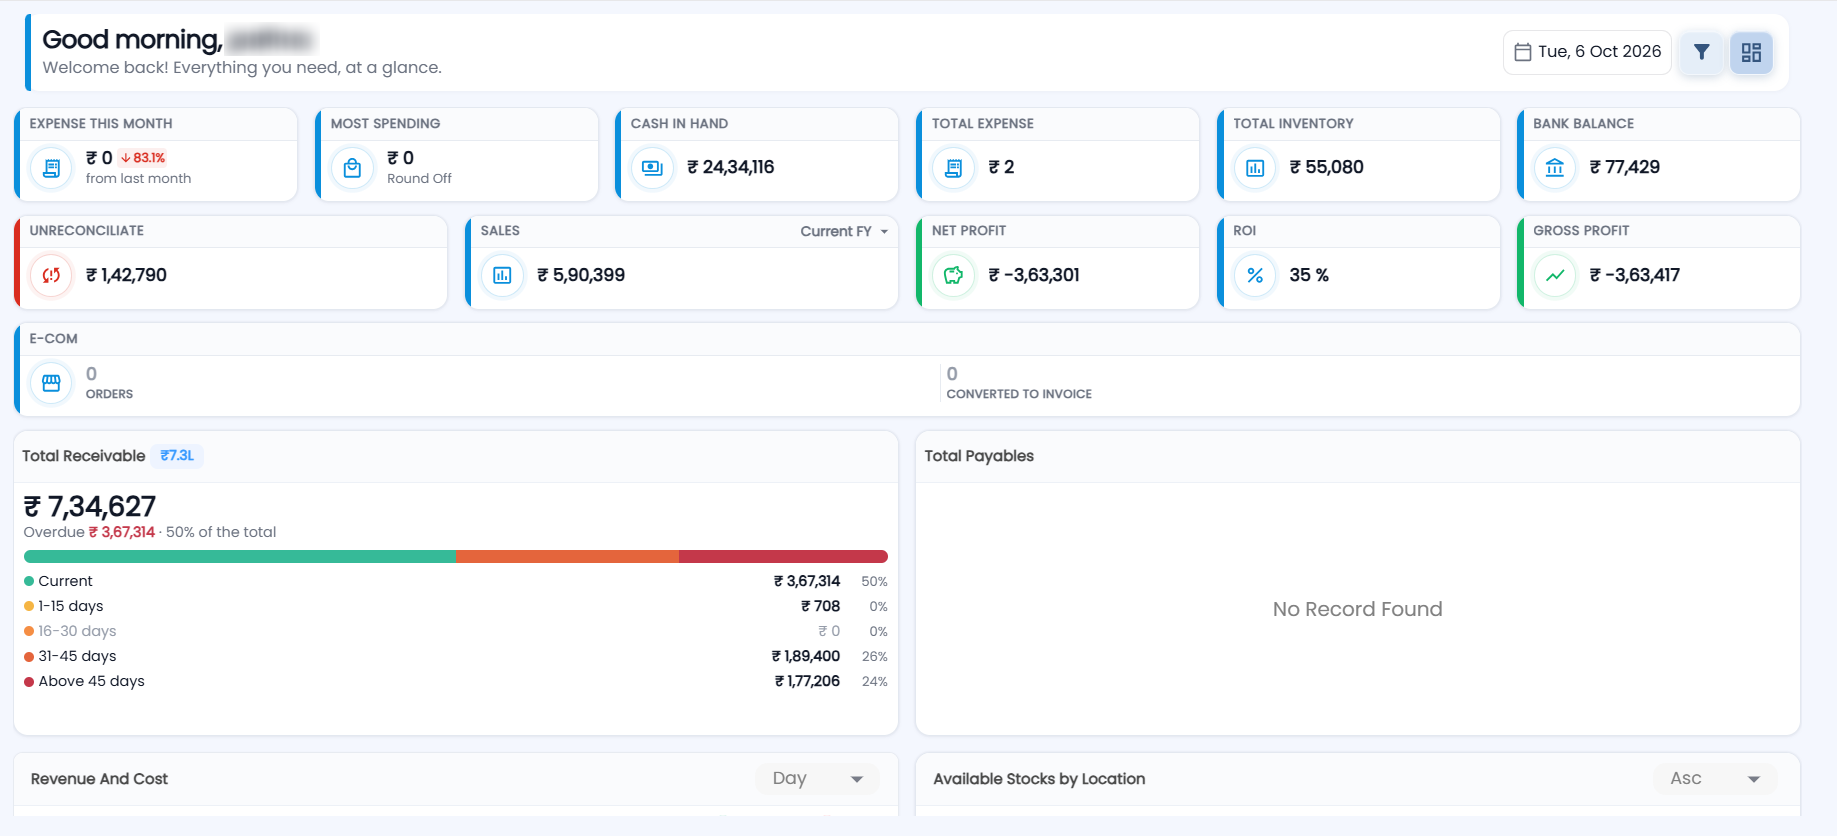Click the Sales bar chart icon
1837x836 pixels.
503,275
